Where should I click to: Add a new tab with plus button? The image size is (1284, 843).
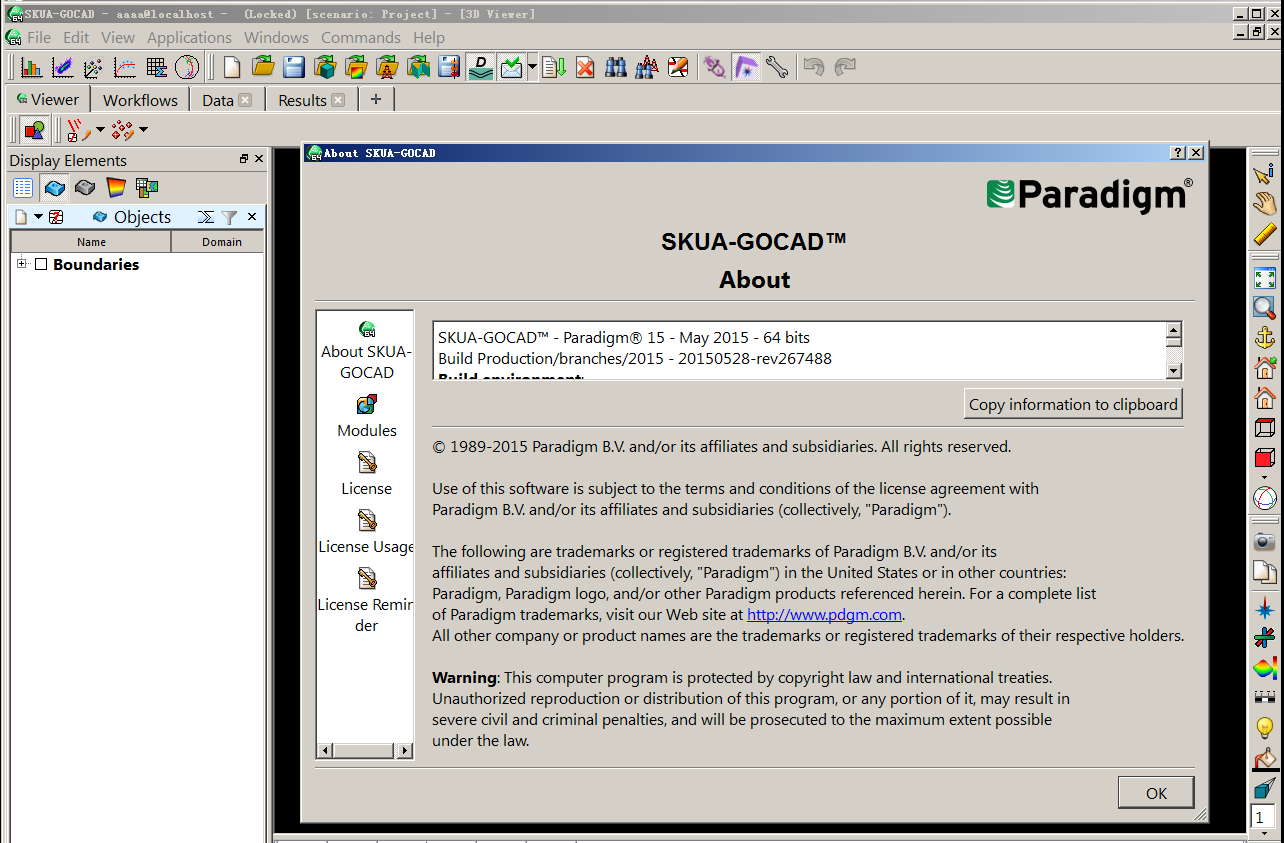click(x=376, y=99)
